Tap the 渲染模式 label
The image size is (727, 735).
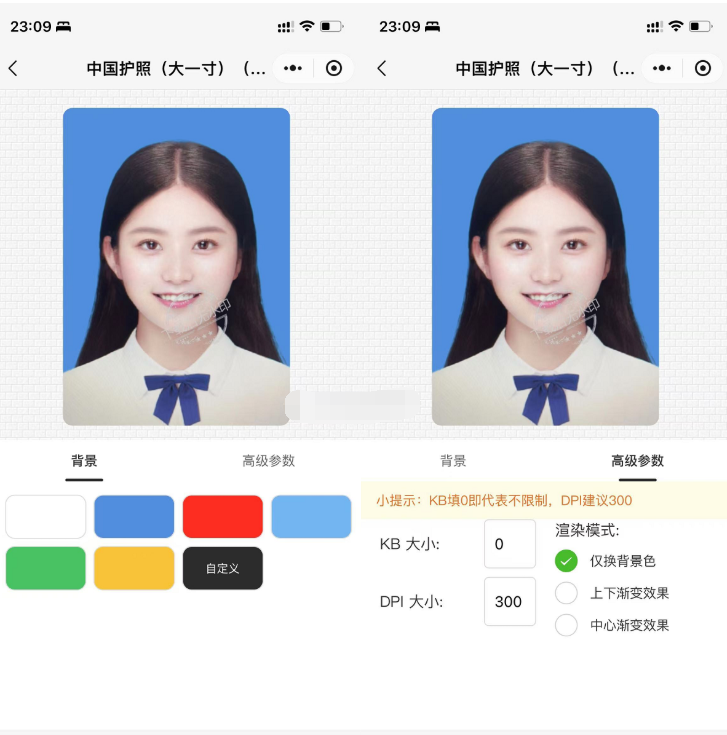[x=587, y=530]
